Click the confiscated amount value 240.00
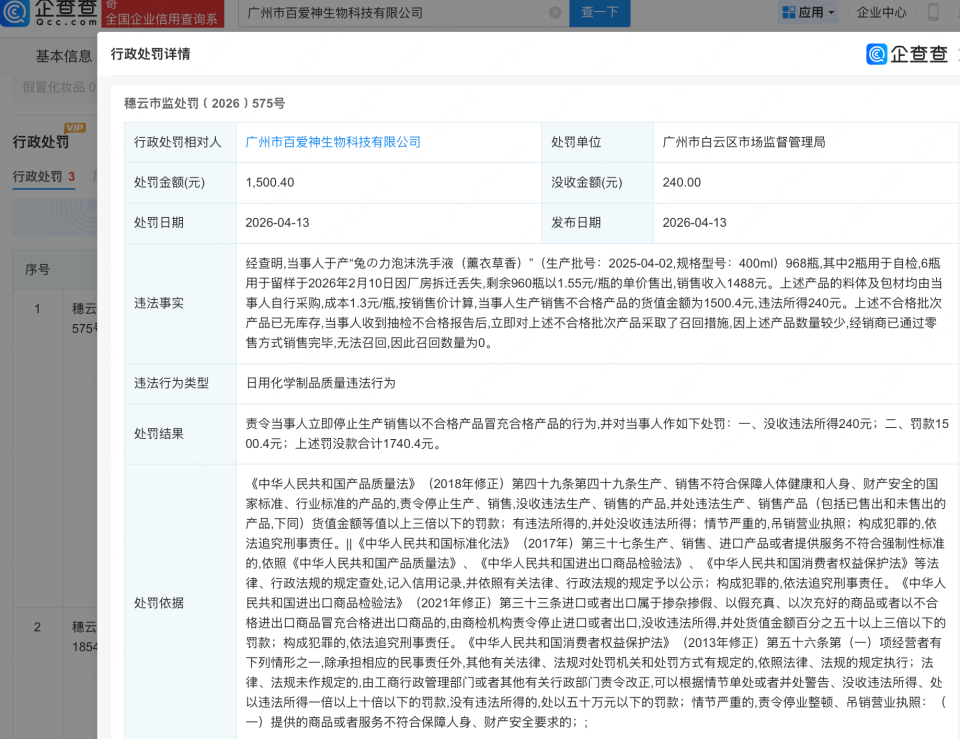 click(x=681, y=182)
